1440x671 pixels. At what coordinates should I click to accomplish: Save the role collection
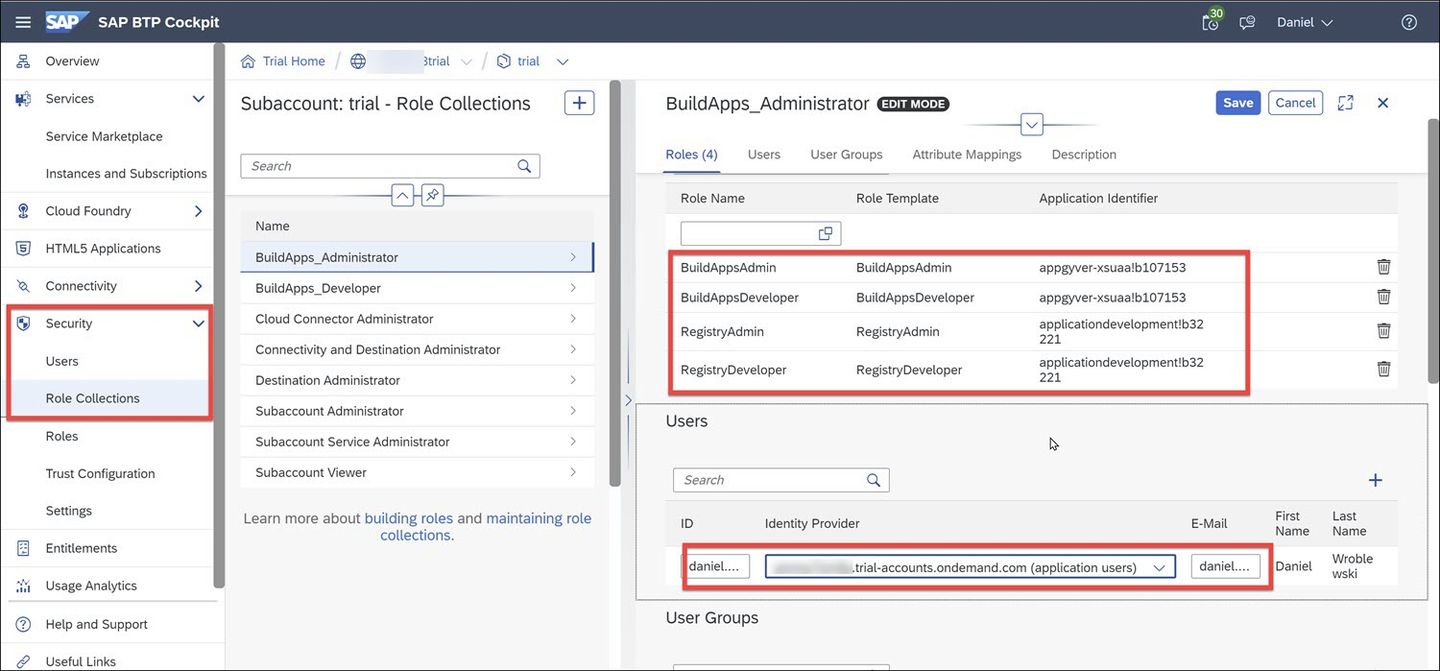1238,103
